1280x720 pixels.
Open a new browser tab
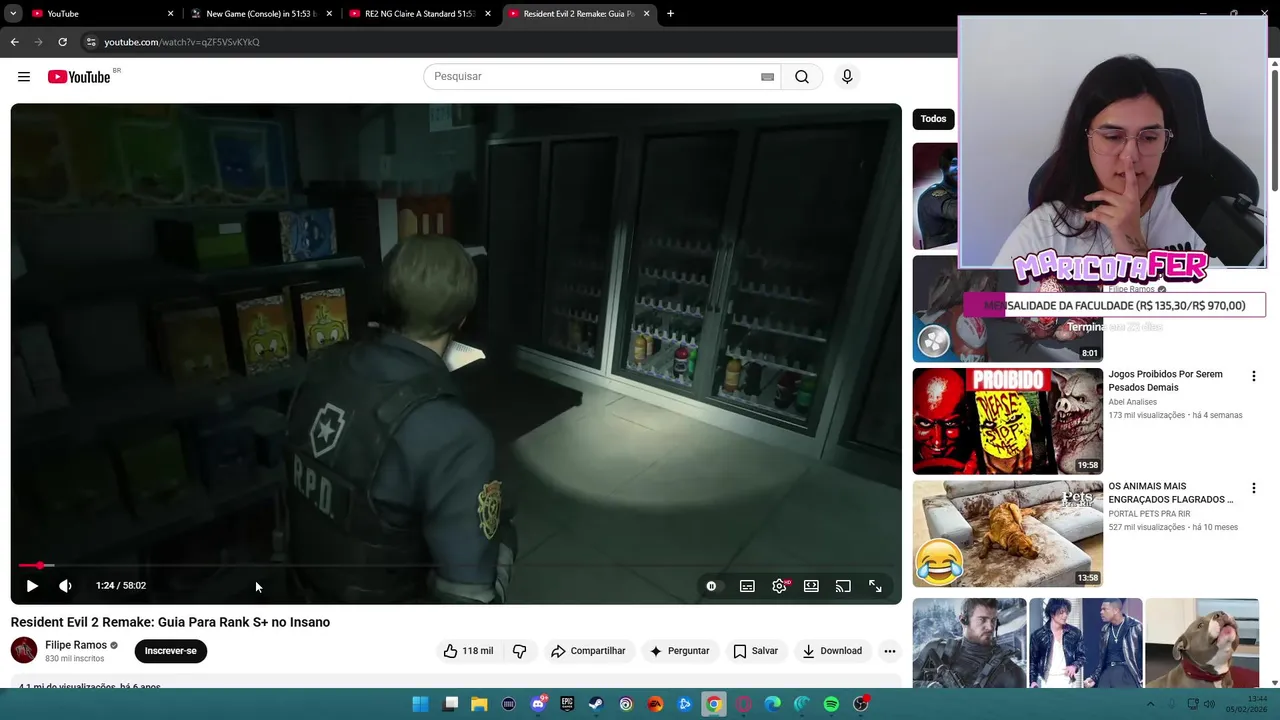670,14
